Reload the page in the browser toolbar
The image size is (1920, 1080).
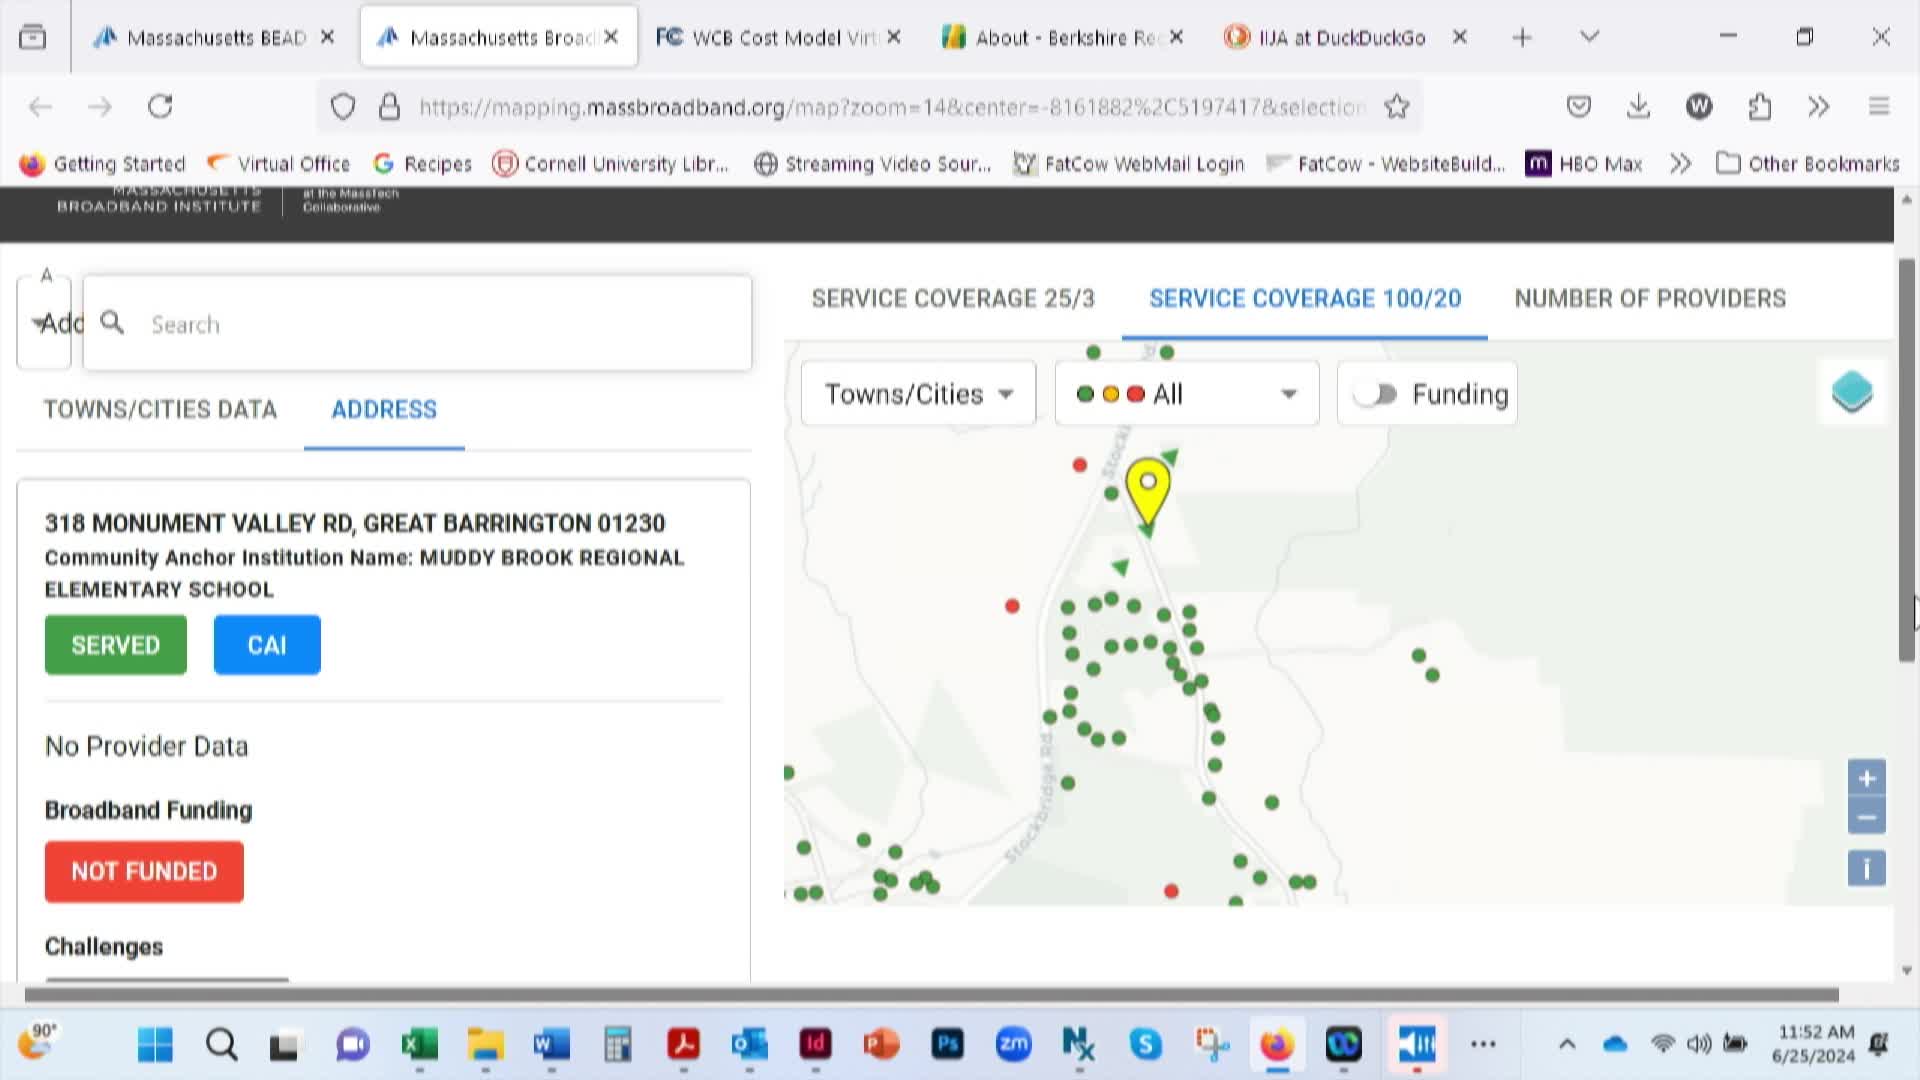pyautogui.click(x=160, y=107)
